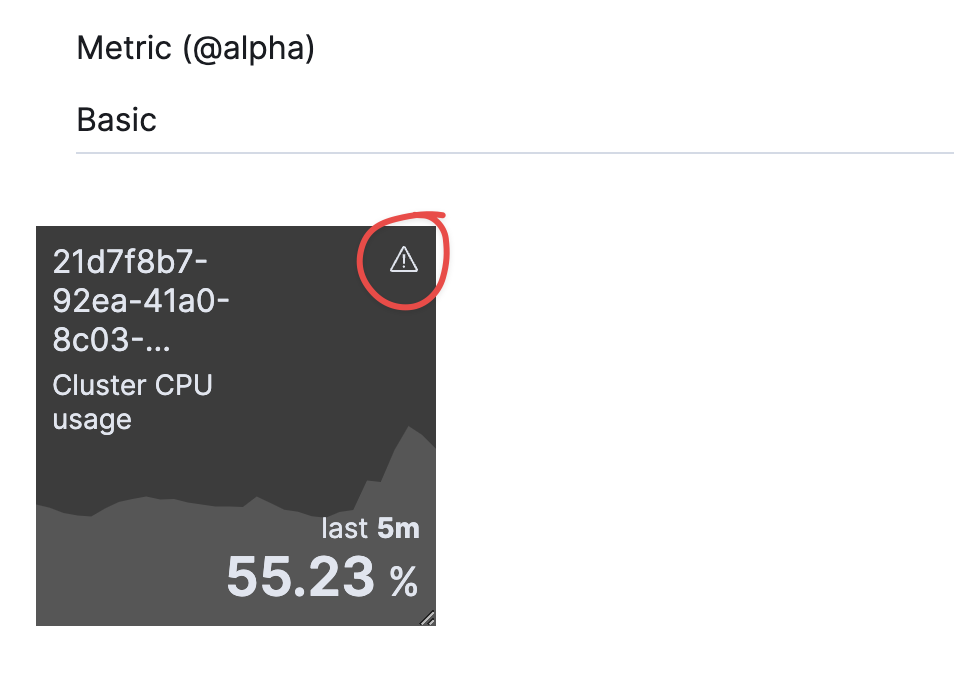Screen dimensions: 954x692
Task: Open the last 5m timeframe selector
Action: coord(371,528)
